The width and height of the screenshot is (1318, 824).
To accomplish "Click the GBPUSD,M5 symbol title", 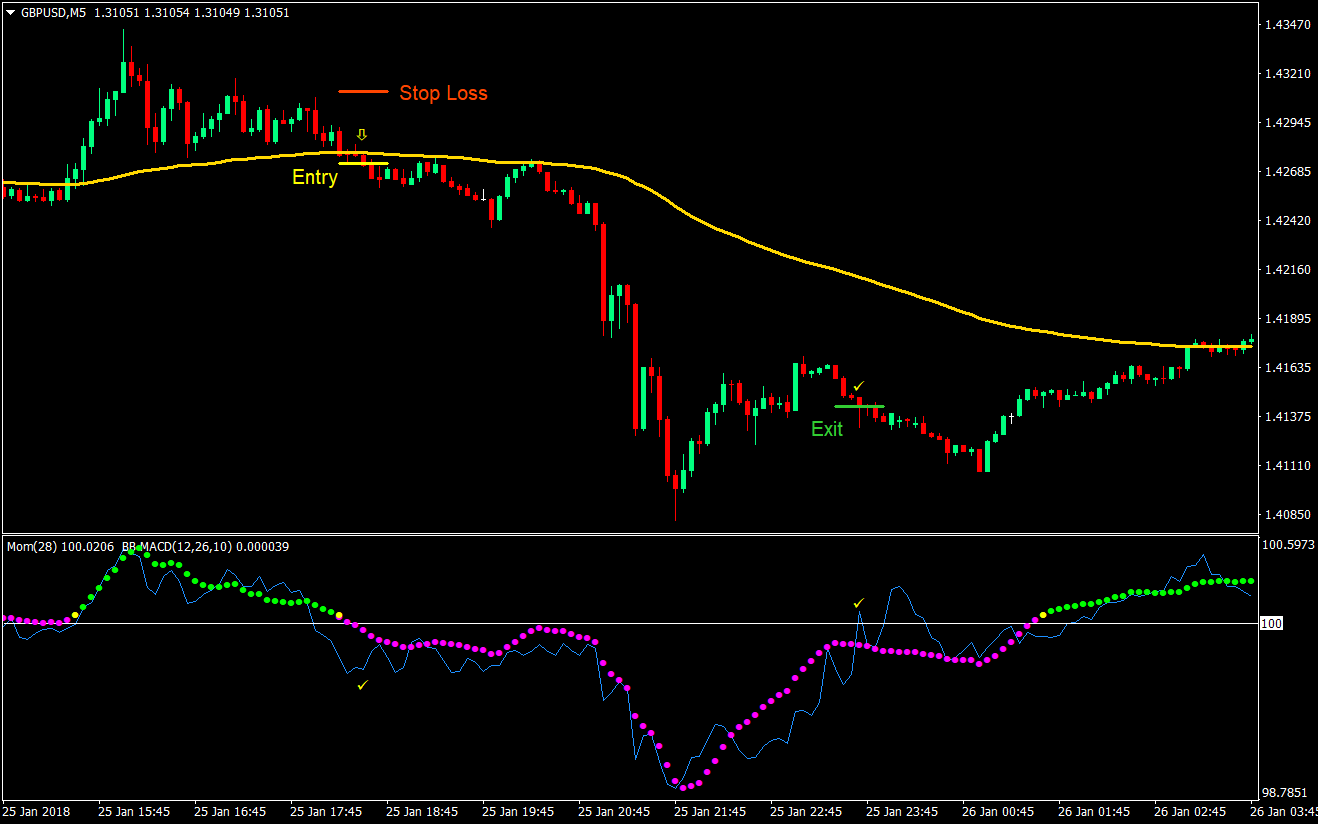I will click(x=52, y=13).
